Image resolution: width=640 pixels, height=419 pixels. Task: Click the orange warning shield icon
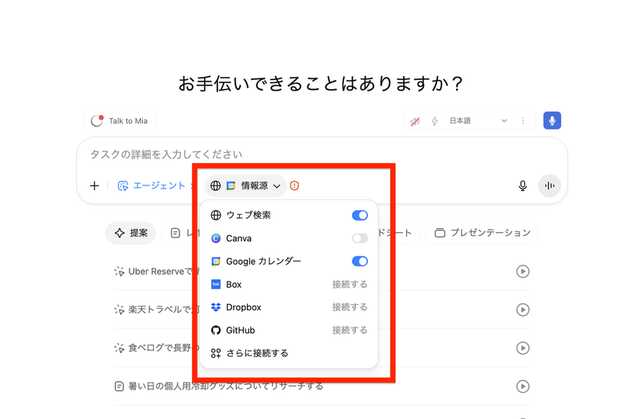pyautogui.click(x=295, y=186)
